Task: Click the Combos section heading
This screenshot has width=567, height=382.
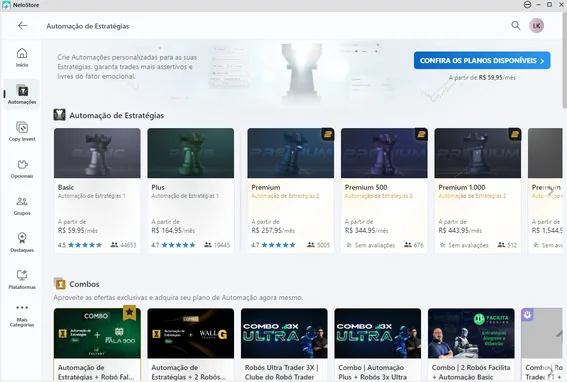Action: 84,284
